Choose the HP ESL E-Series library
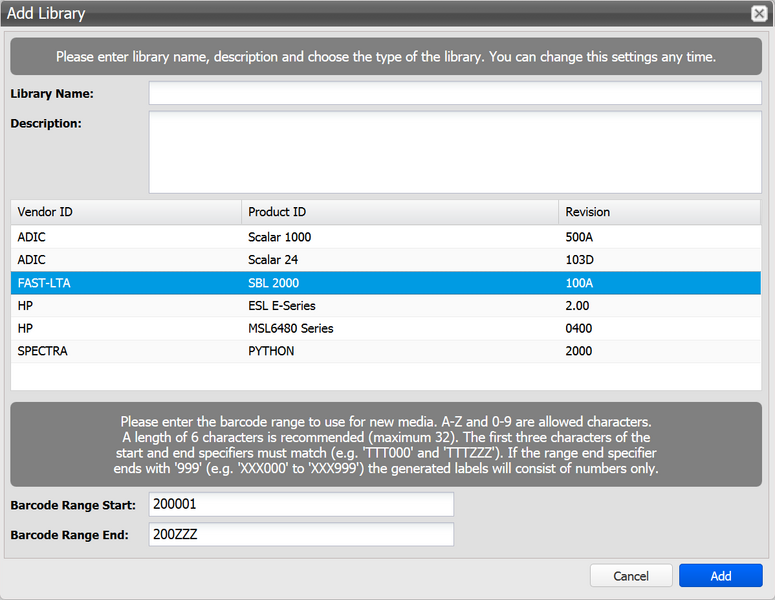This screenshot has height=600, width=775. pyautogui.click(x=386, y=306)
